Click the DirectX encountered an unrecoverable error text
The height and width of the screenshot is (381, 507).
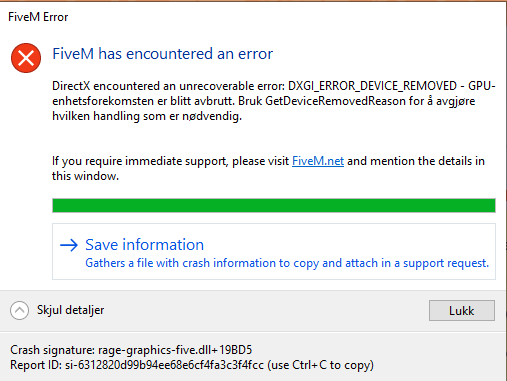168,86
